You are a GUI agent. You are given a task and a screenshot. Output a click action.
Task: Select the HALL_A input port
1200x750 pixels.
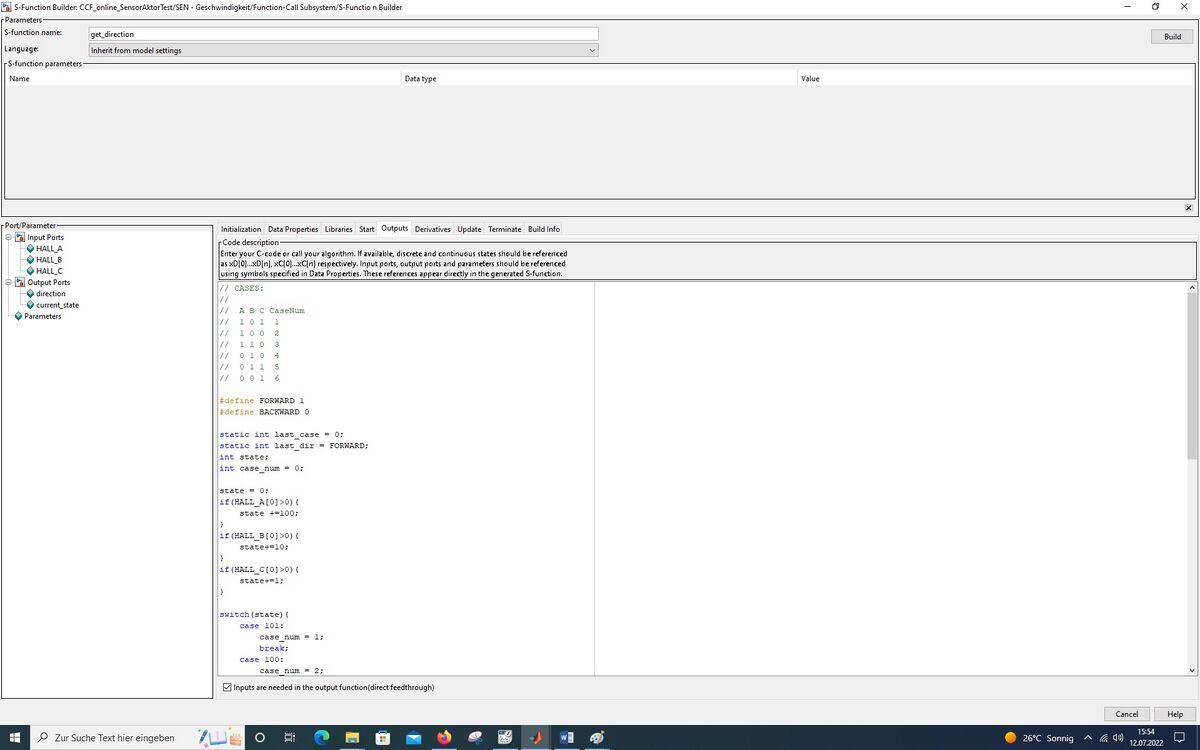(x=49, y=249)
